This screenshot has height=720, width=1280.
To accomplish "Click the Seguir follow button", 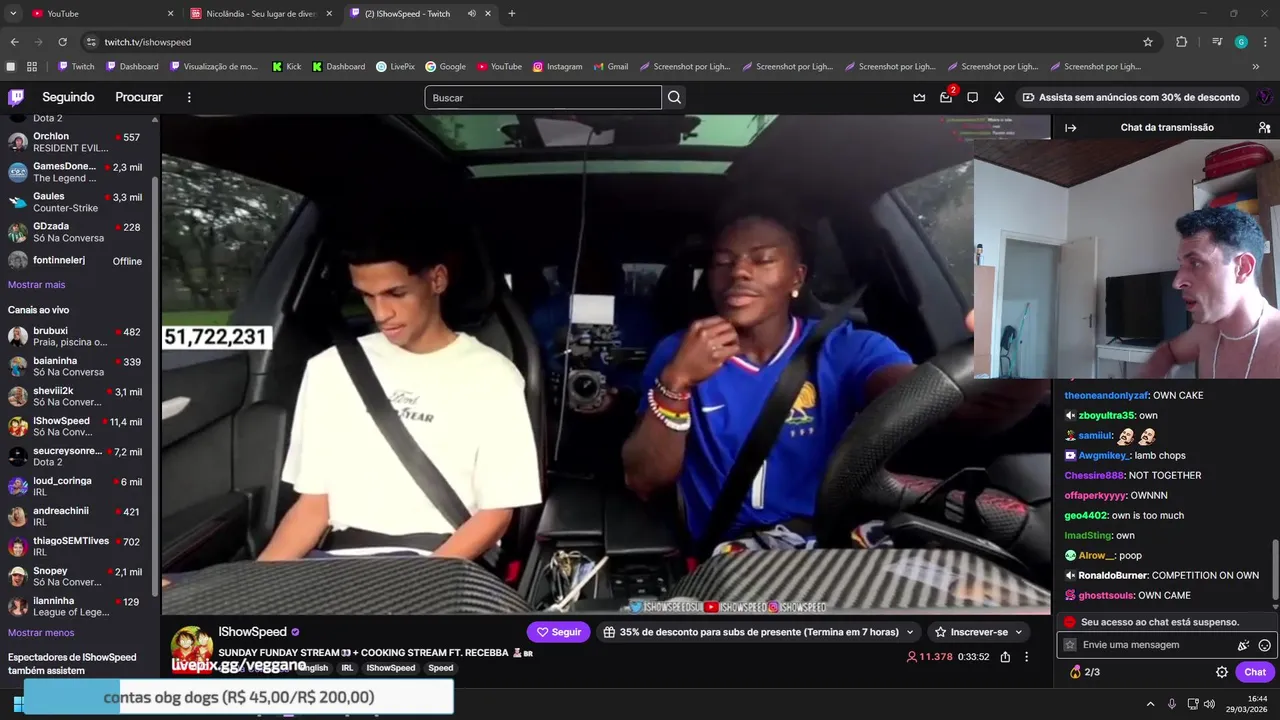I will point(558,632).
